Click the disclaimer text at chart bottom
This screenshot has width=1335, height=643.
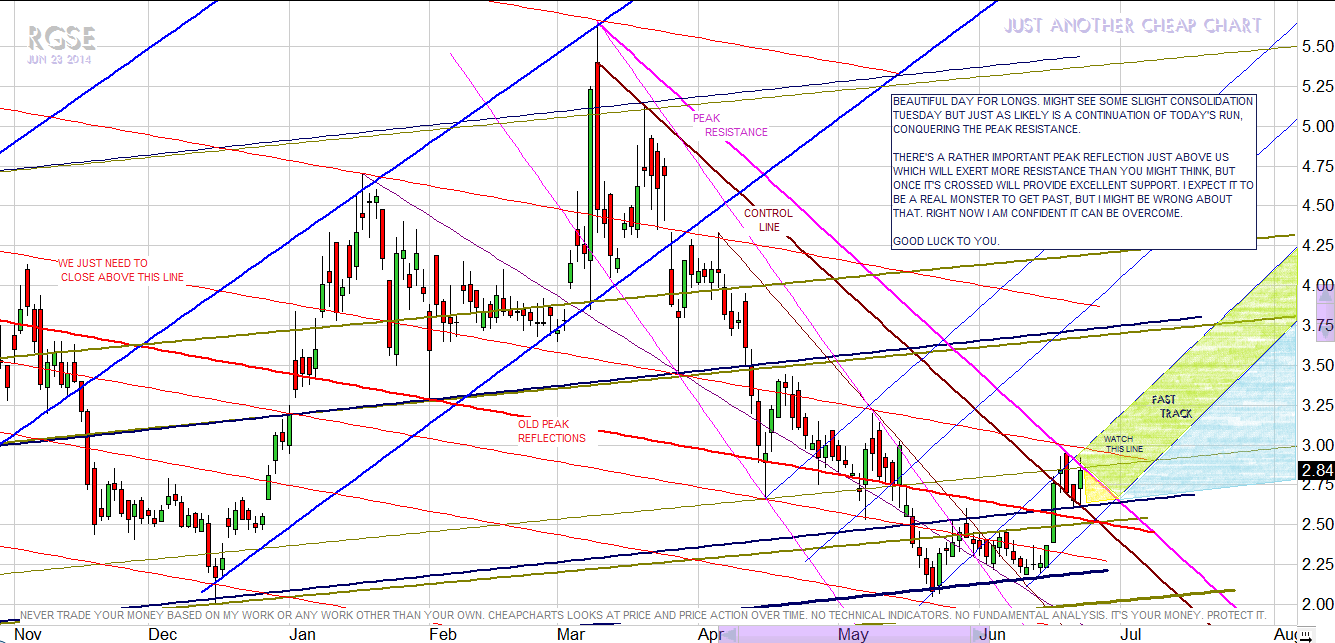640,614
